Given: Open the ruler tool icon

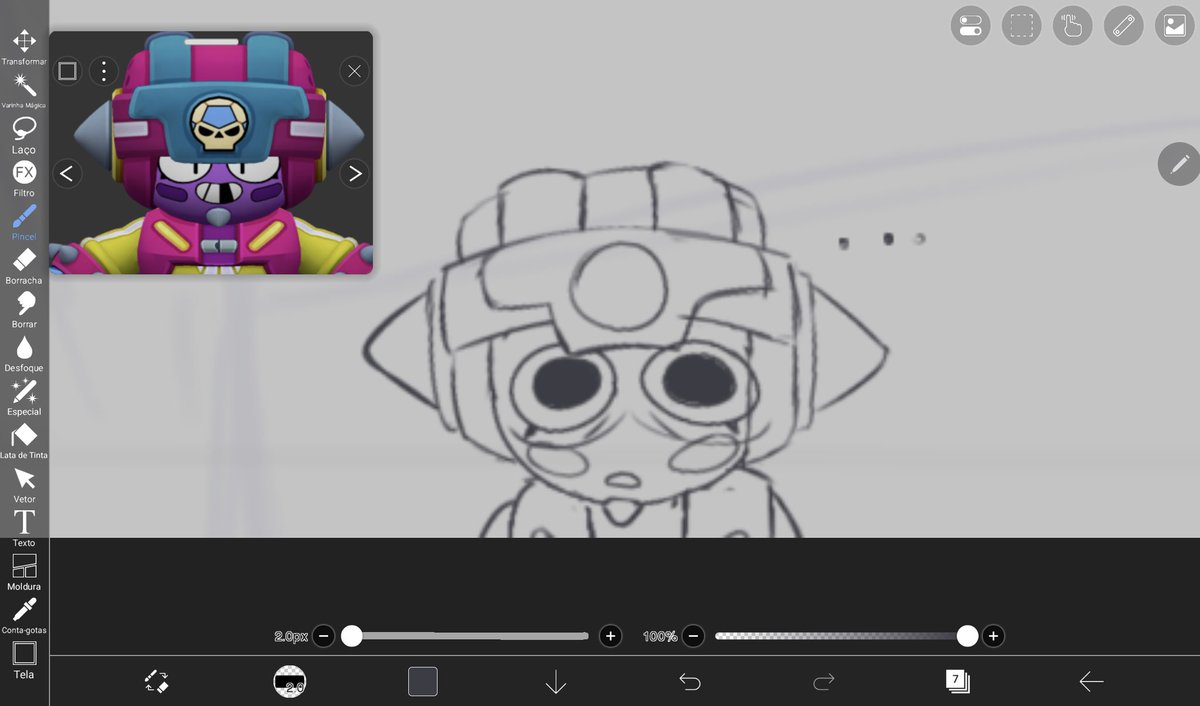Looking at the screenshot, I should tap(1124, 26).
